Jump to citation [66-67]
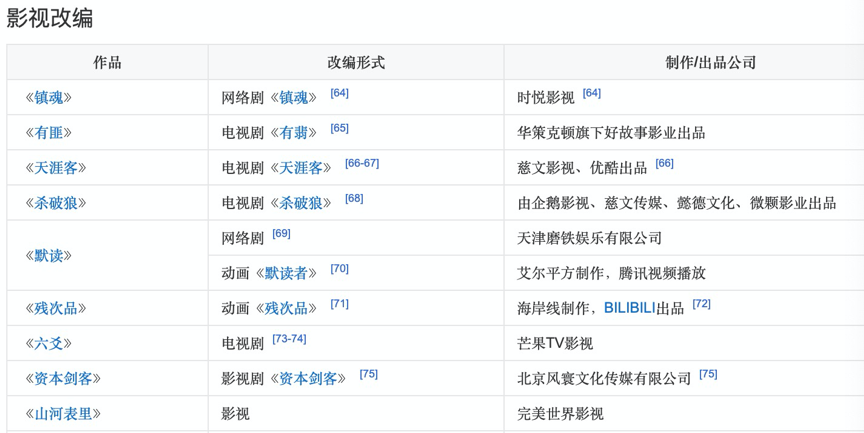The width and height of the screenshot is (864, 433). click(362, 164)
